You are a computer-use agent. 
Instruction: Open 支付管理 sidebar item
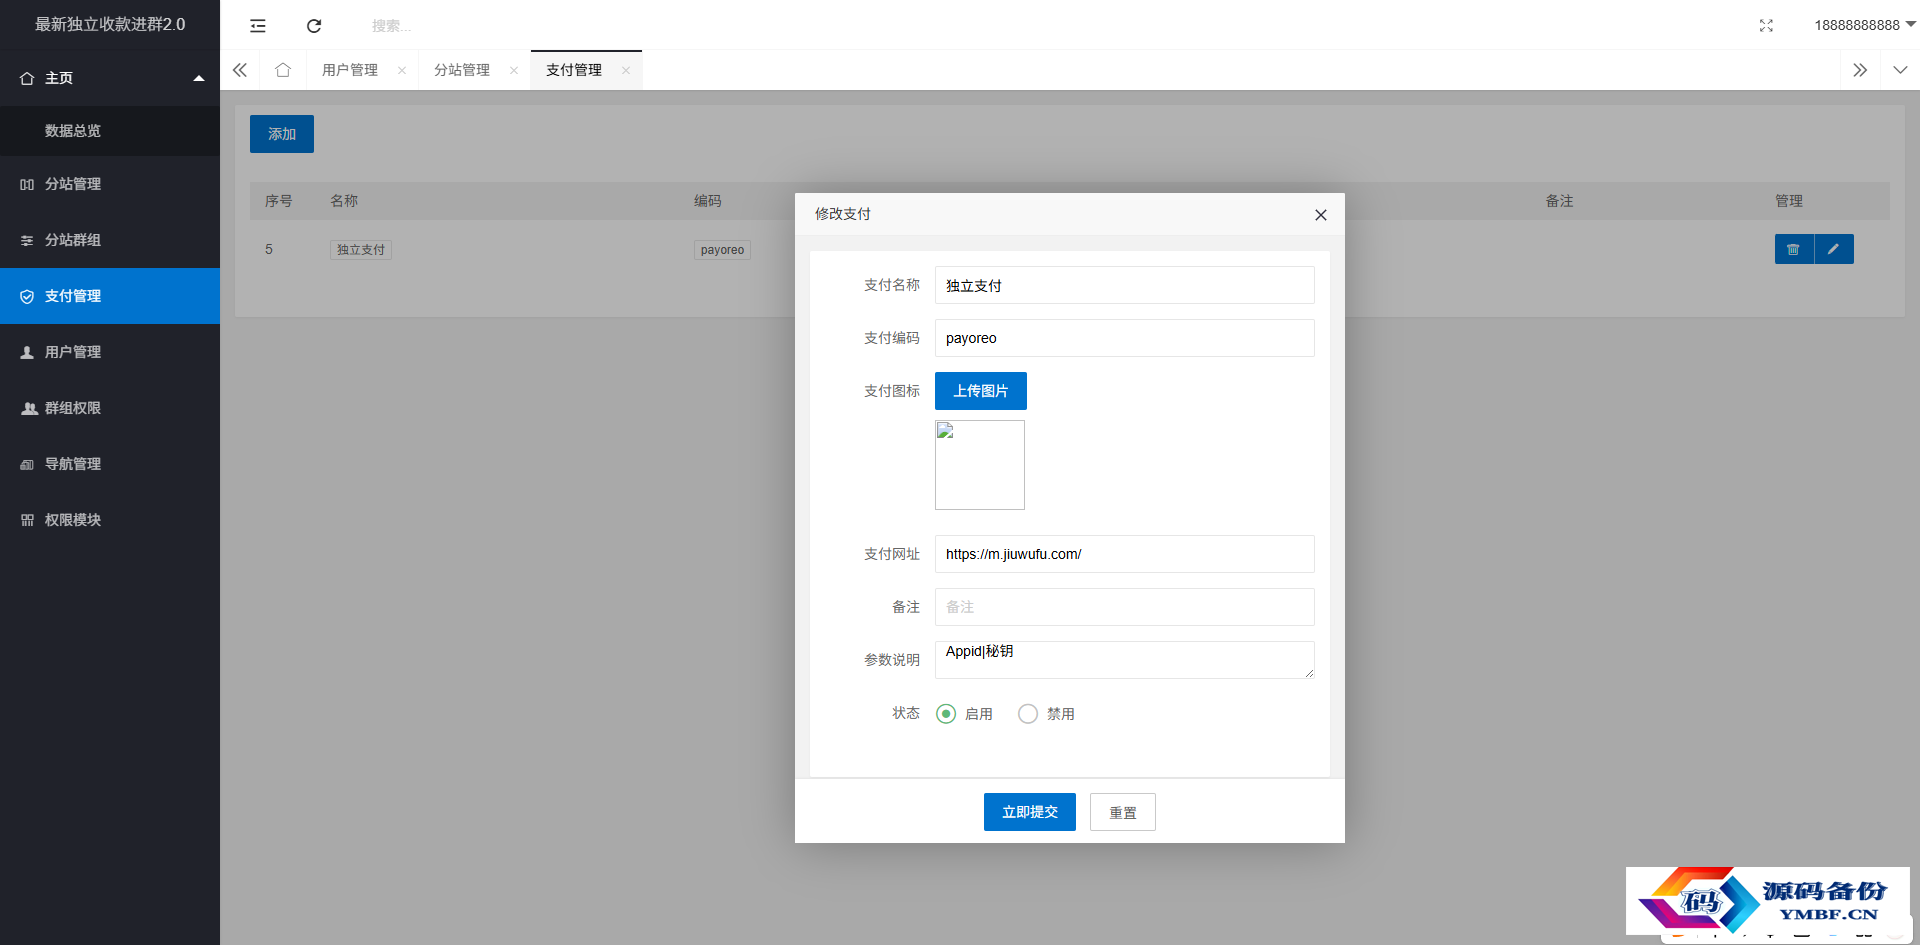tap(110, 296)
